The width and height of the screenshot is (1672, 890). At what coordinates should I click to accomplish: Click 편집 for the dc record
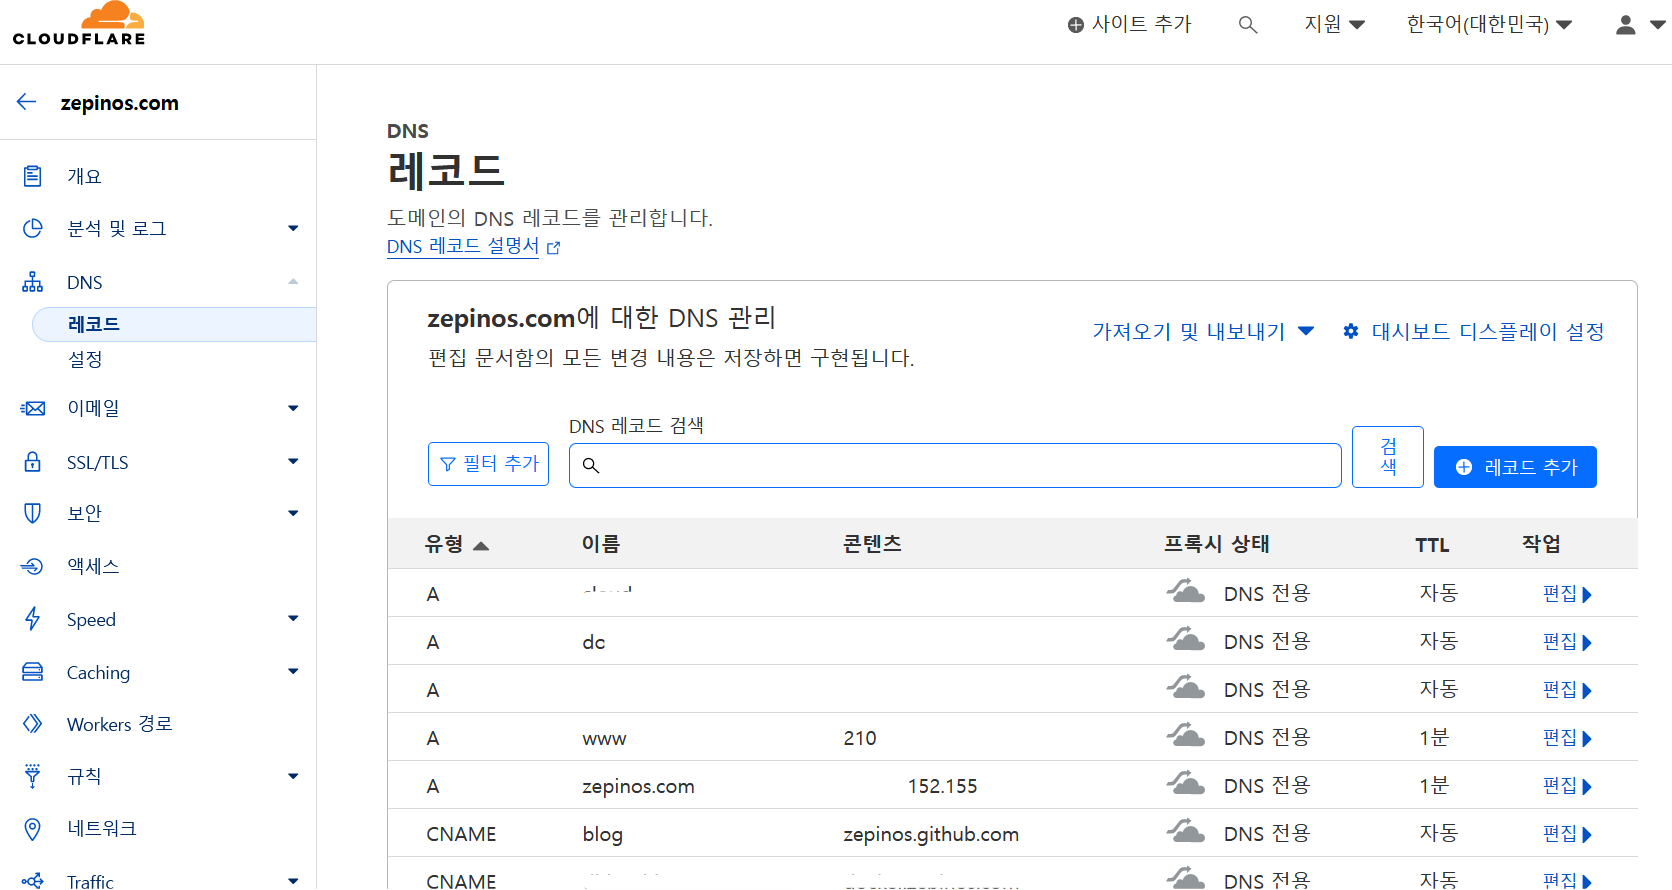(1567, 641)
